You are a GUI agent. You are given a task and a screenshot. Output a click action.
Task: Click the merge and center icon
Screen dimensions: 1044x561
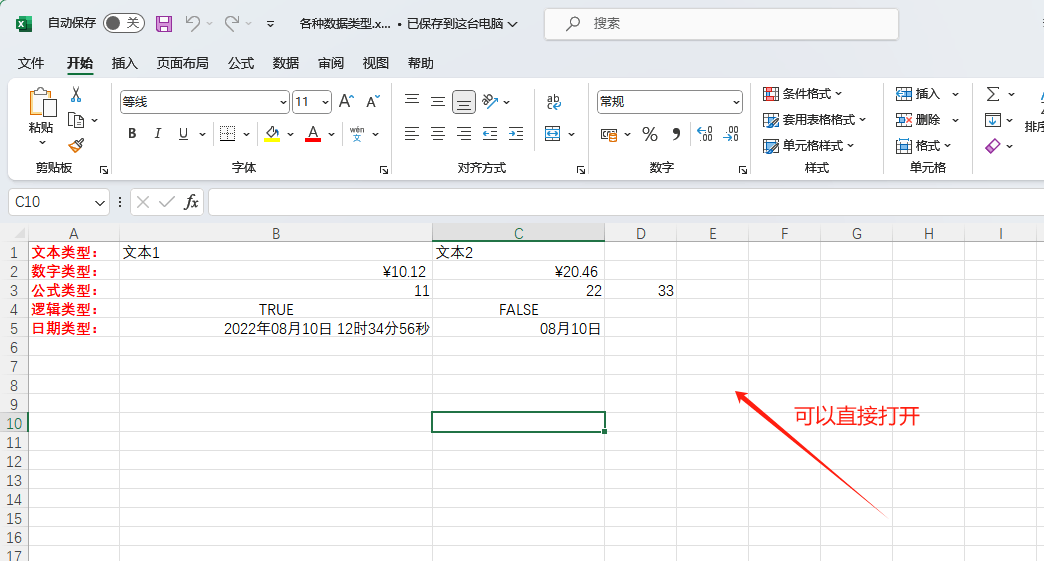[x=553, y=134]
